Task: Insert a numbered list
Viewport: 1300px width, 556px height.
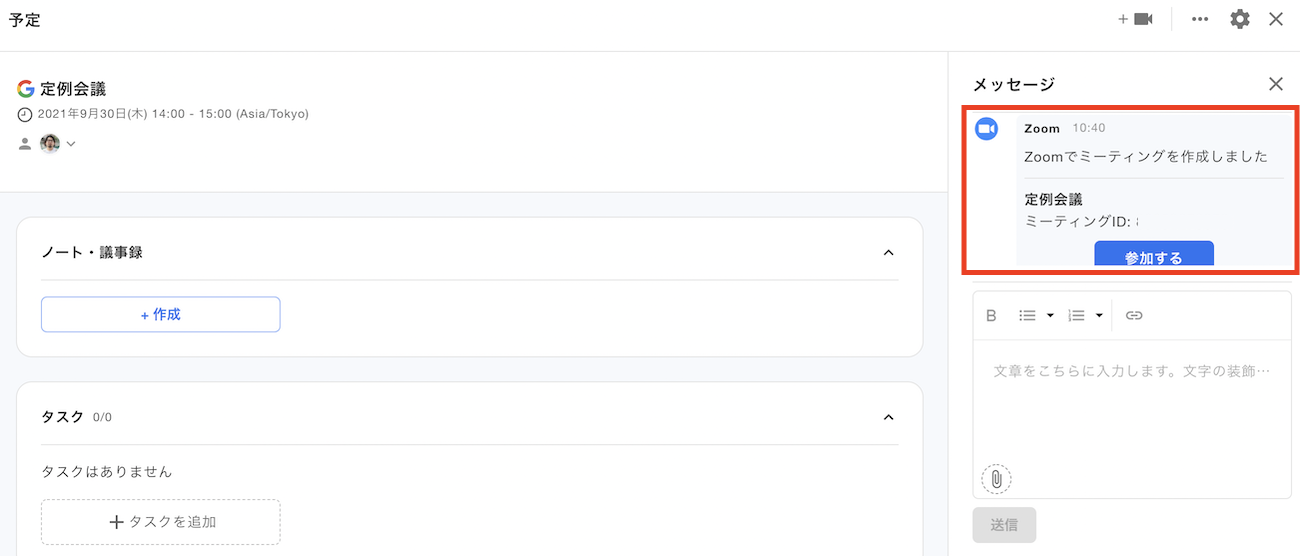Action: tap(1076, 315)
